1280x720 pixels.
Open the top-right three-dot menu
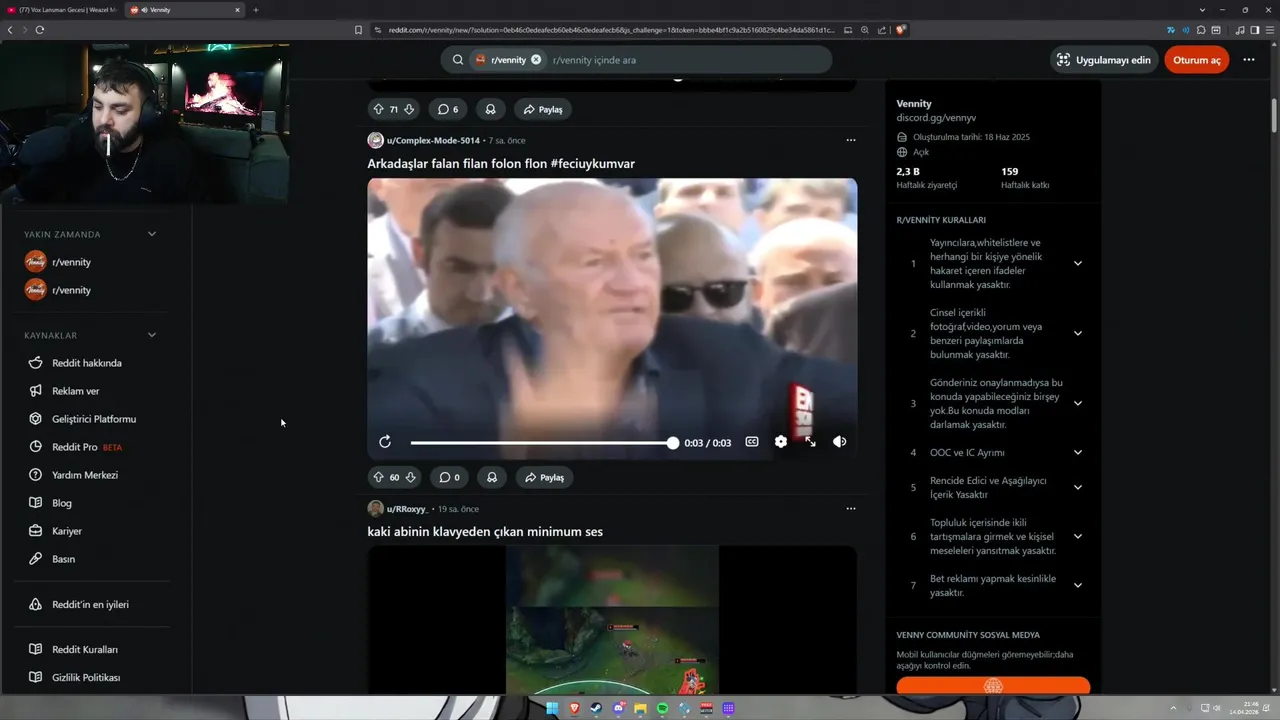(x=1249, y=60)
